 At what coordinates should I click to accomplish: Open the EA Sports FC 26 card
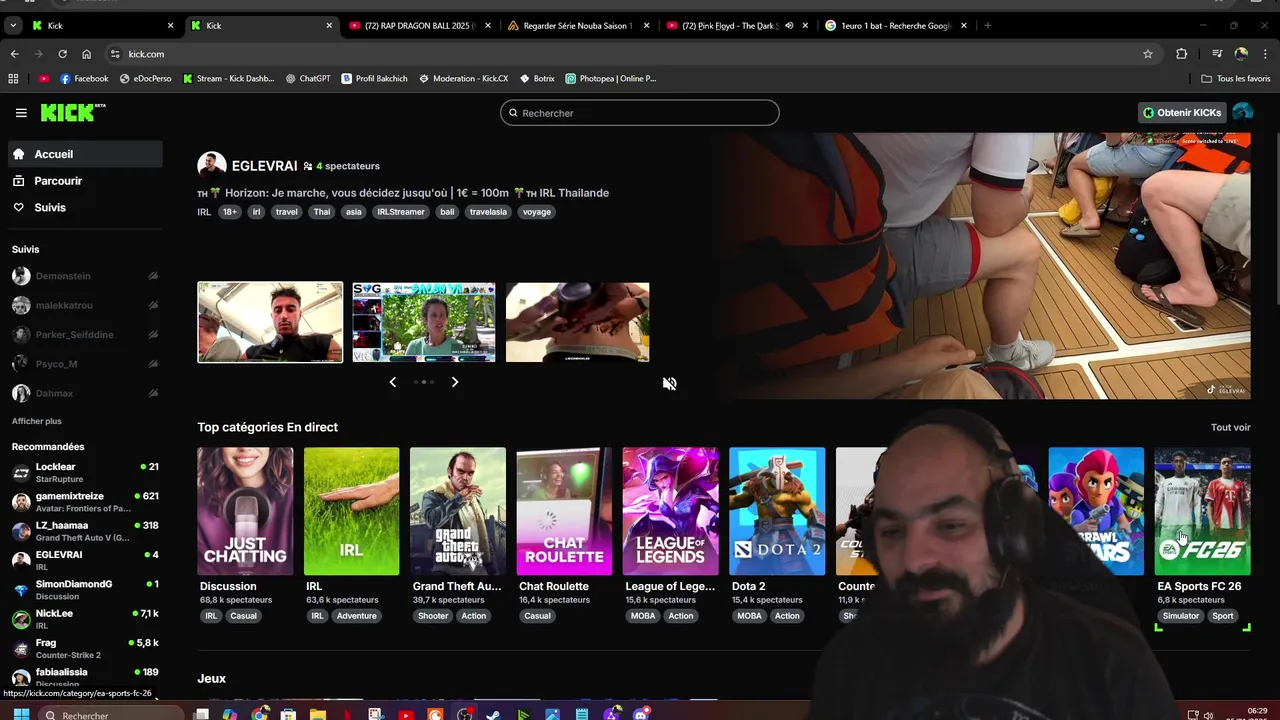tap(1202, 511)
